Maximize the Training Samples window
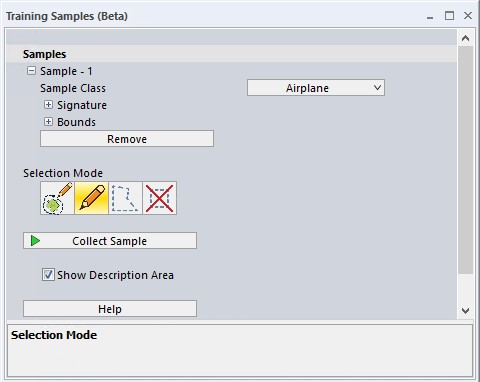Viewport: 480px width, 382px height. pos(449,16)
